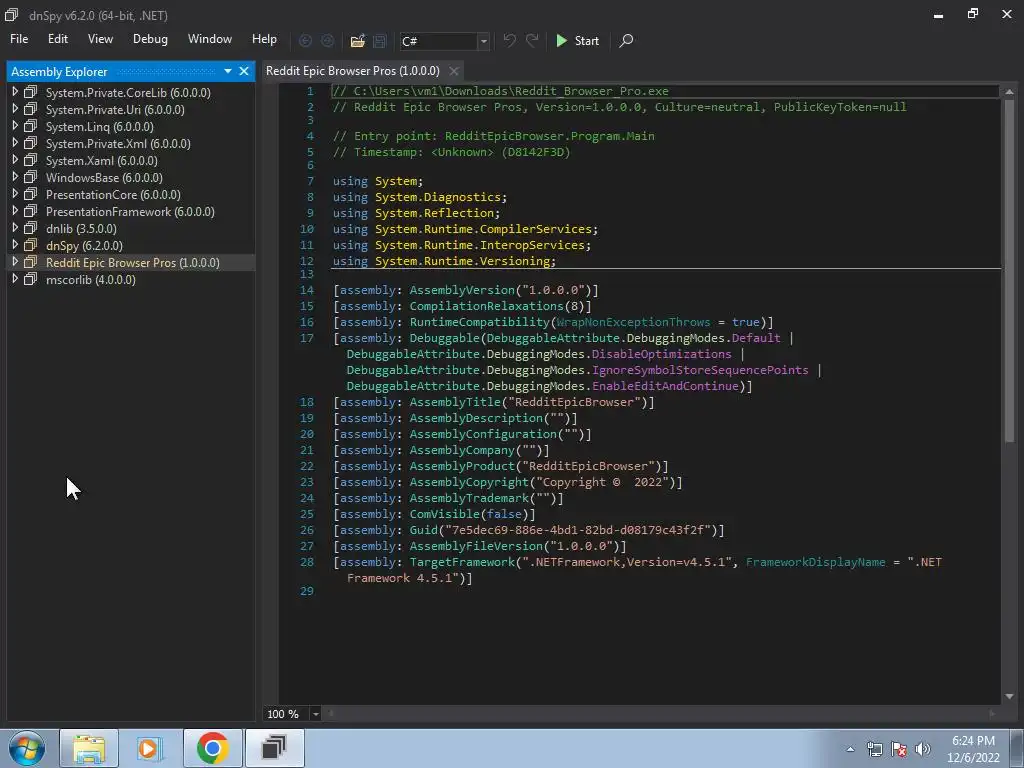Viewport: 1024px width, 768px height.
Task: Expand the System.Private.Uri node
Action: (x=15, y=109)
